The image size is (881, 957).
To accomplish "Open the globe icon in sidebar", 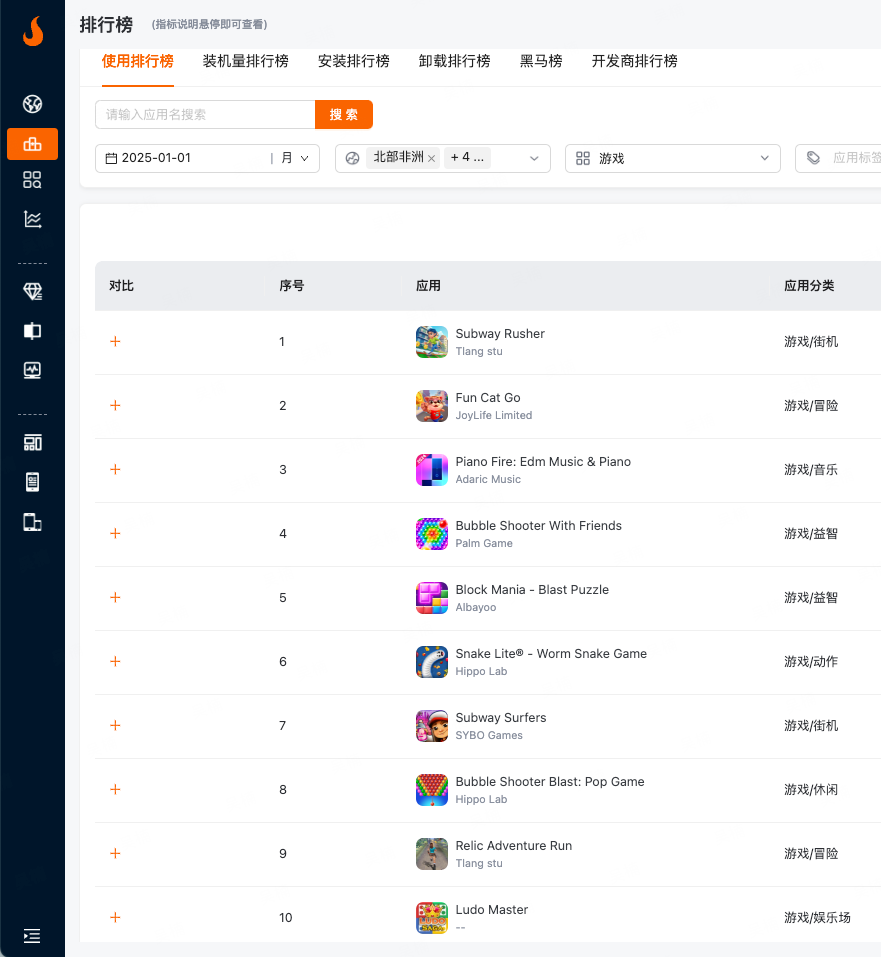I will point(32,104).
